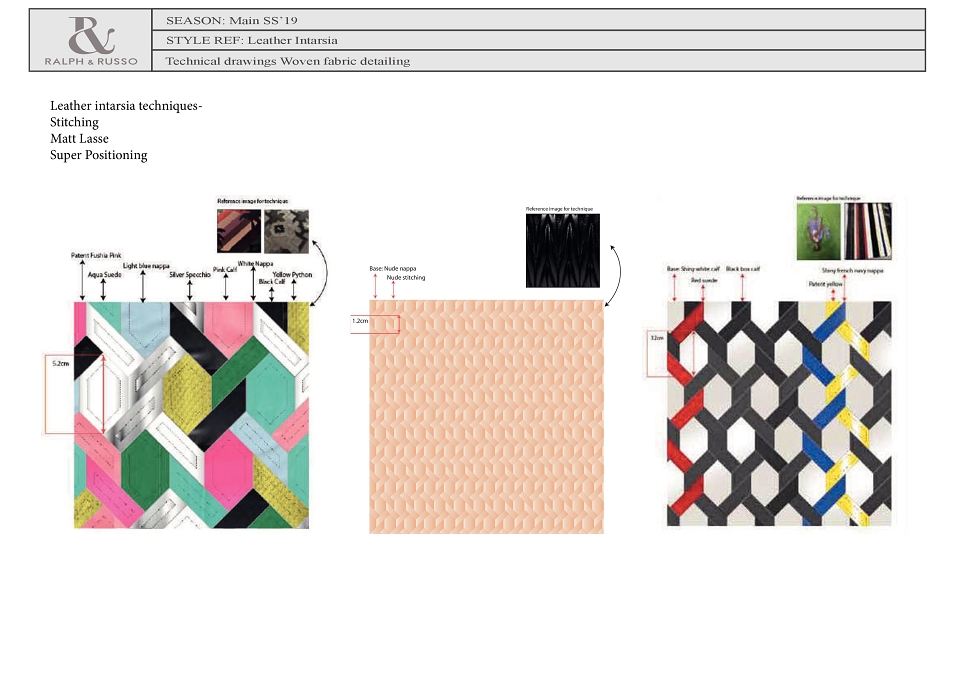Screen dimensions: 960x679
Task: Select the Technical drawings Woven fabric detailing text
Action: click(287, 61)
